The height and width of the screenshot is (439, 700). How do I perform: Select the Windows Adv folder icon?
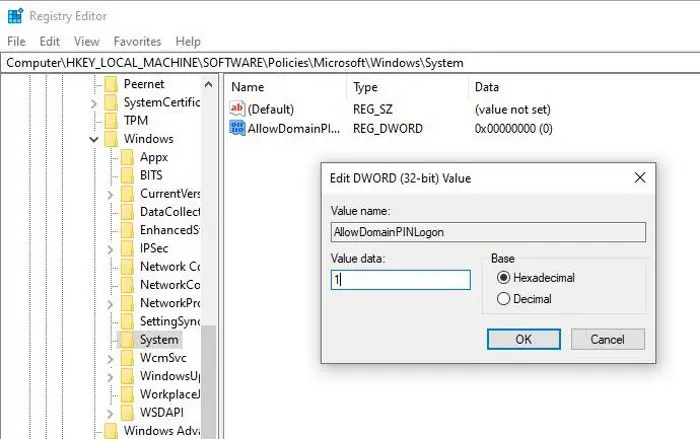tap(111, 431)
